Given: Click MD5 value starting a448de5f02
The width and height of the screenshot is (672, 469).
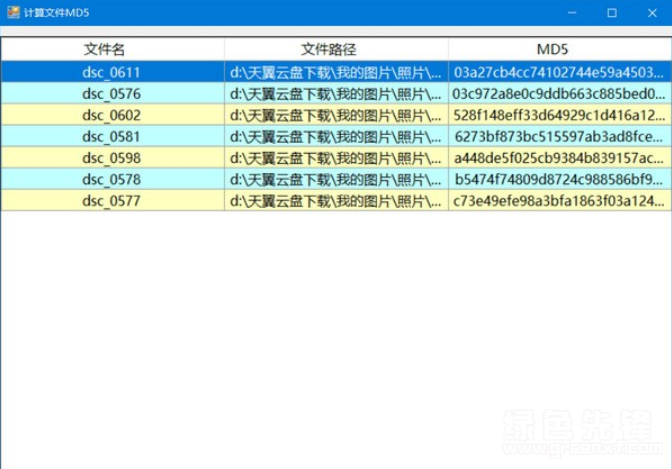Looking at the screenshot, I should click(x=560, y=158).
